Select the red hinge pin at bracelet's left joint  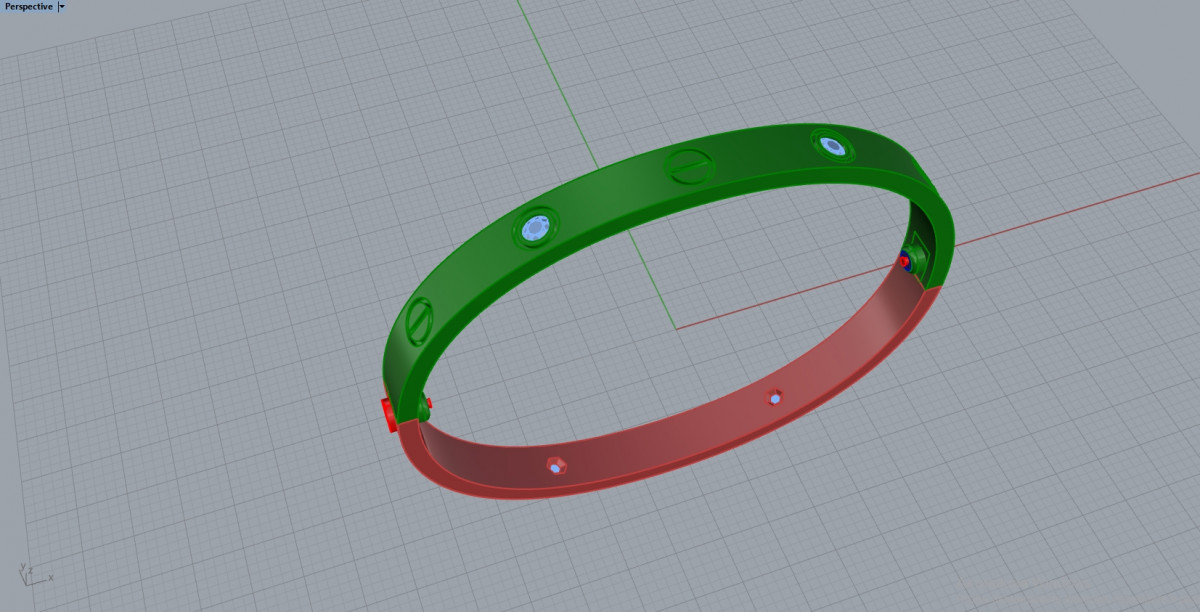(388, 414)
